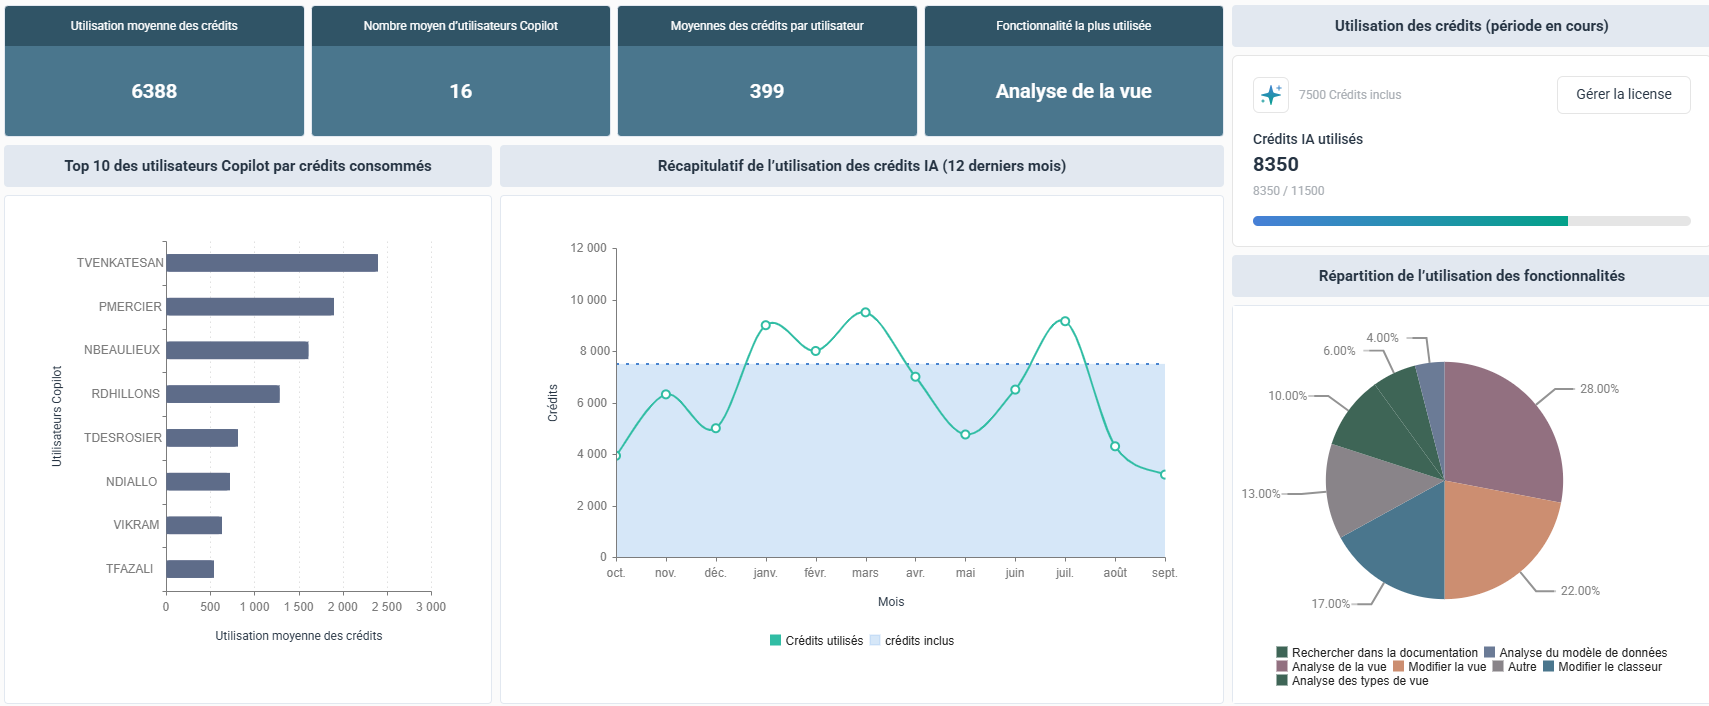Click the TFAZALI bar
Viewport: 1709px width, 706px height.
[x=190, y=569]
